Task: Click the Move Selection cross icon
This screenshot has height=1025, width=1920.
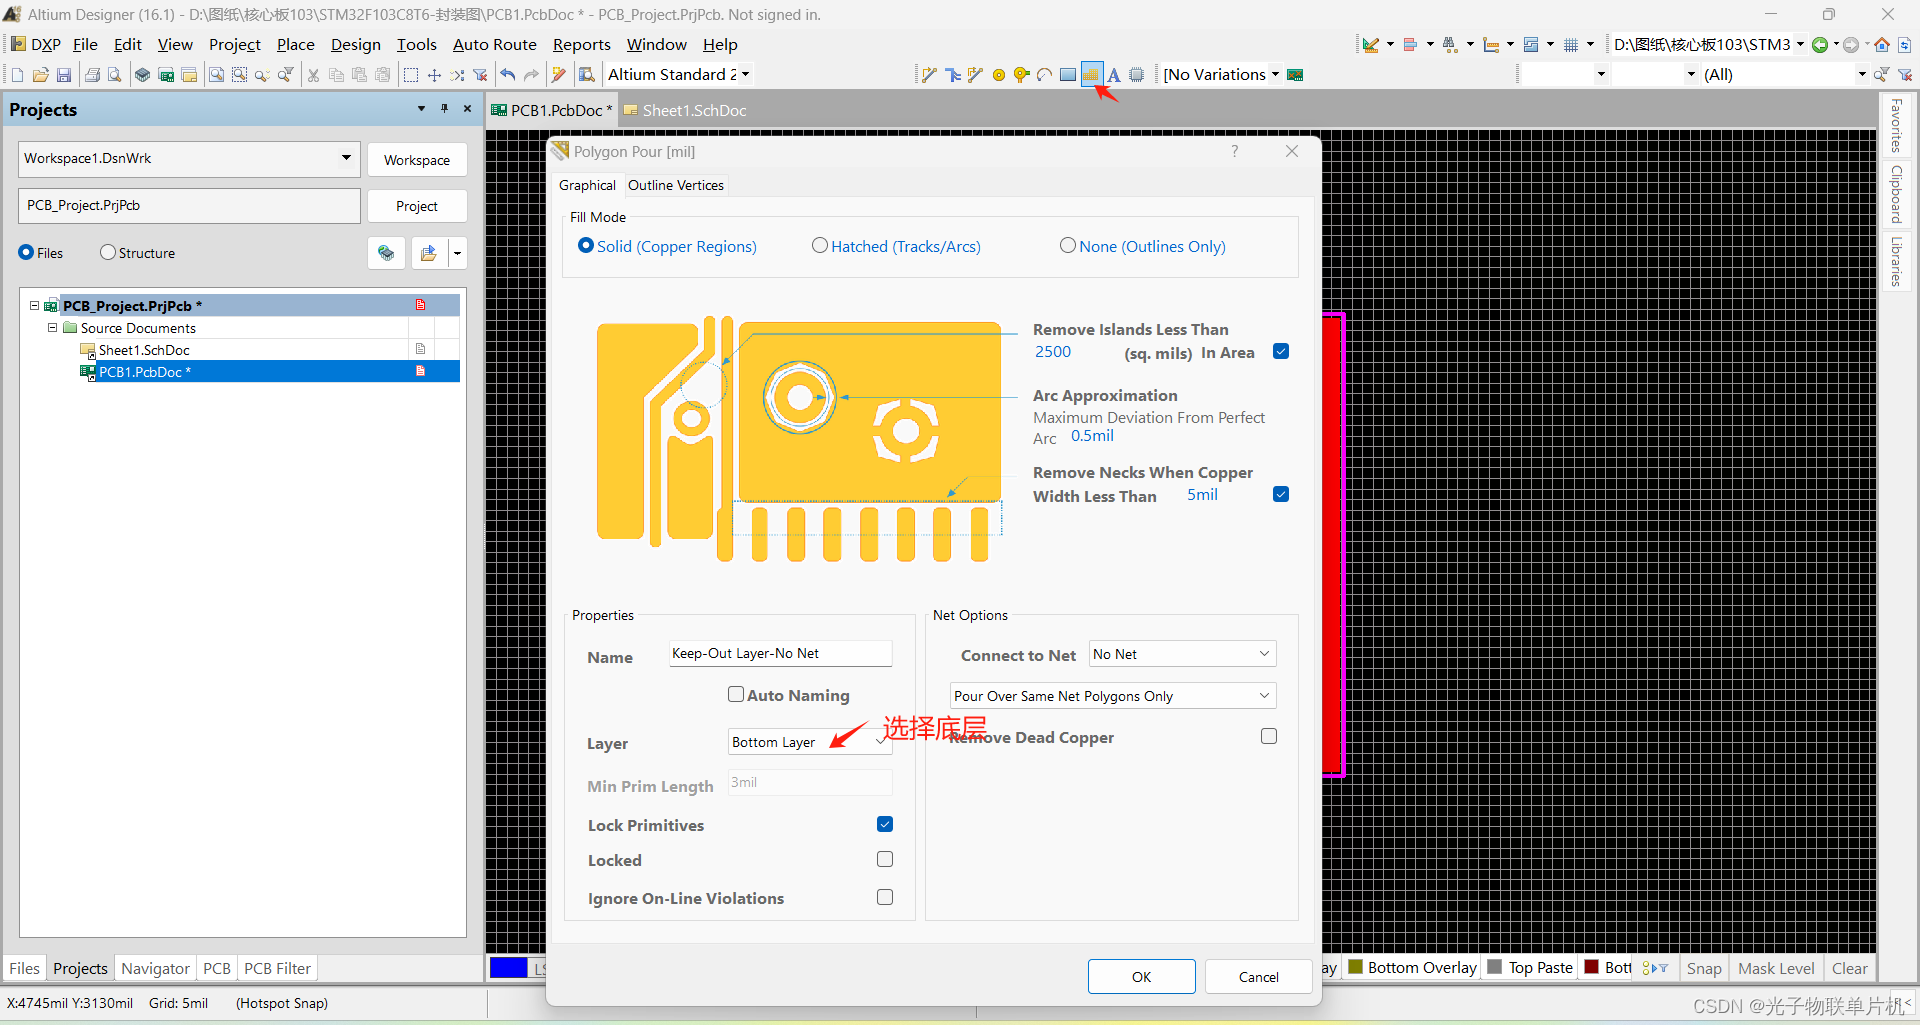Action: (434, 75)
